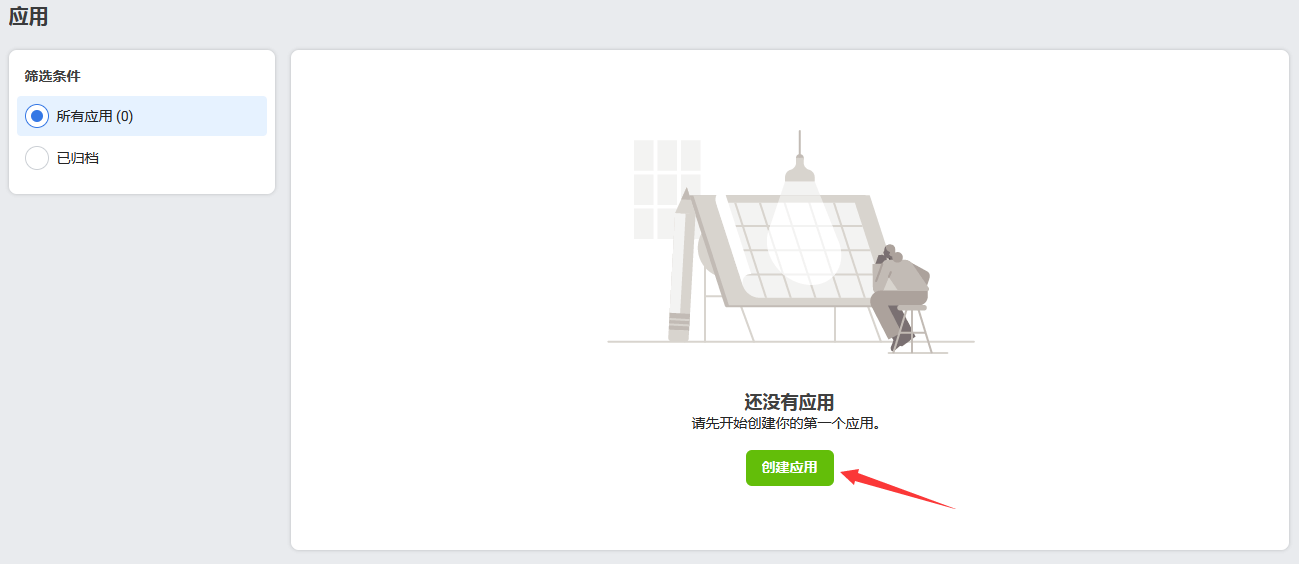Image resolution: width=1299 pixels, height=564 pixels.
Task: Click the 已归档 filter label text
Action: [78, 158]
